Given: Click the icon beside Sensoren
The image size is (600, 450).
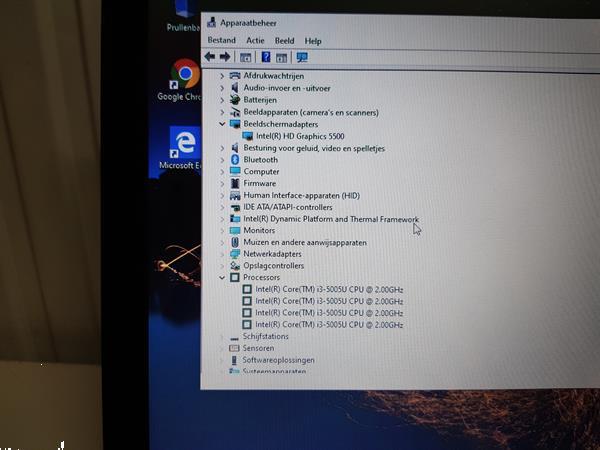Looking at the screenshot, I should click(234, 348).
